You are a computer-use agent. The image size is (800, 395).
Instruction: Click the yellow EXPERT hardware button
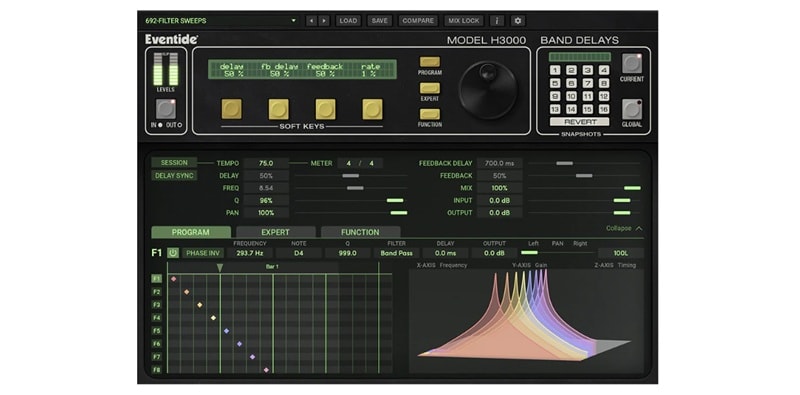pyautogui.click(x=430, y=88)
